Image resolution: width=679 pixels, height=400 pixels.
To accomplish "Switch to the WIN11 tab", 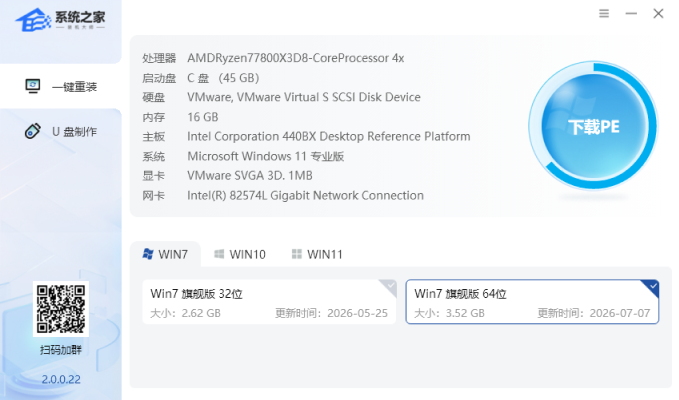I will pyautogui.click(x=317, y=254).
